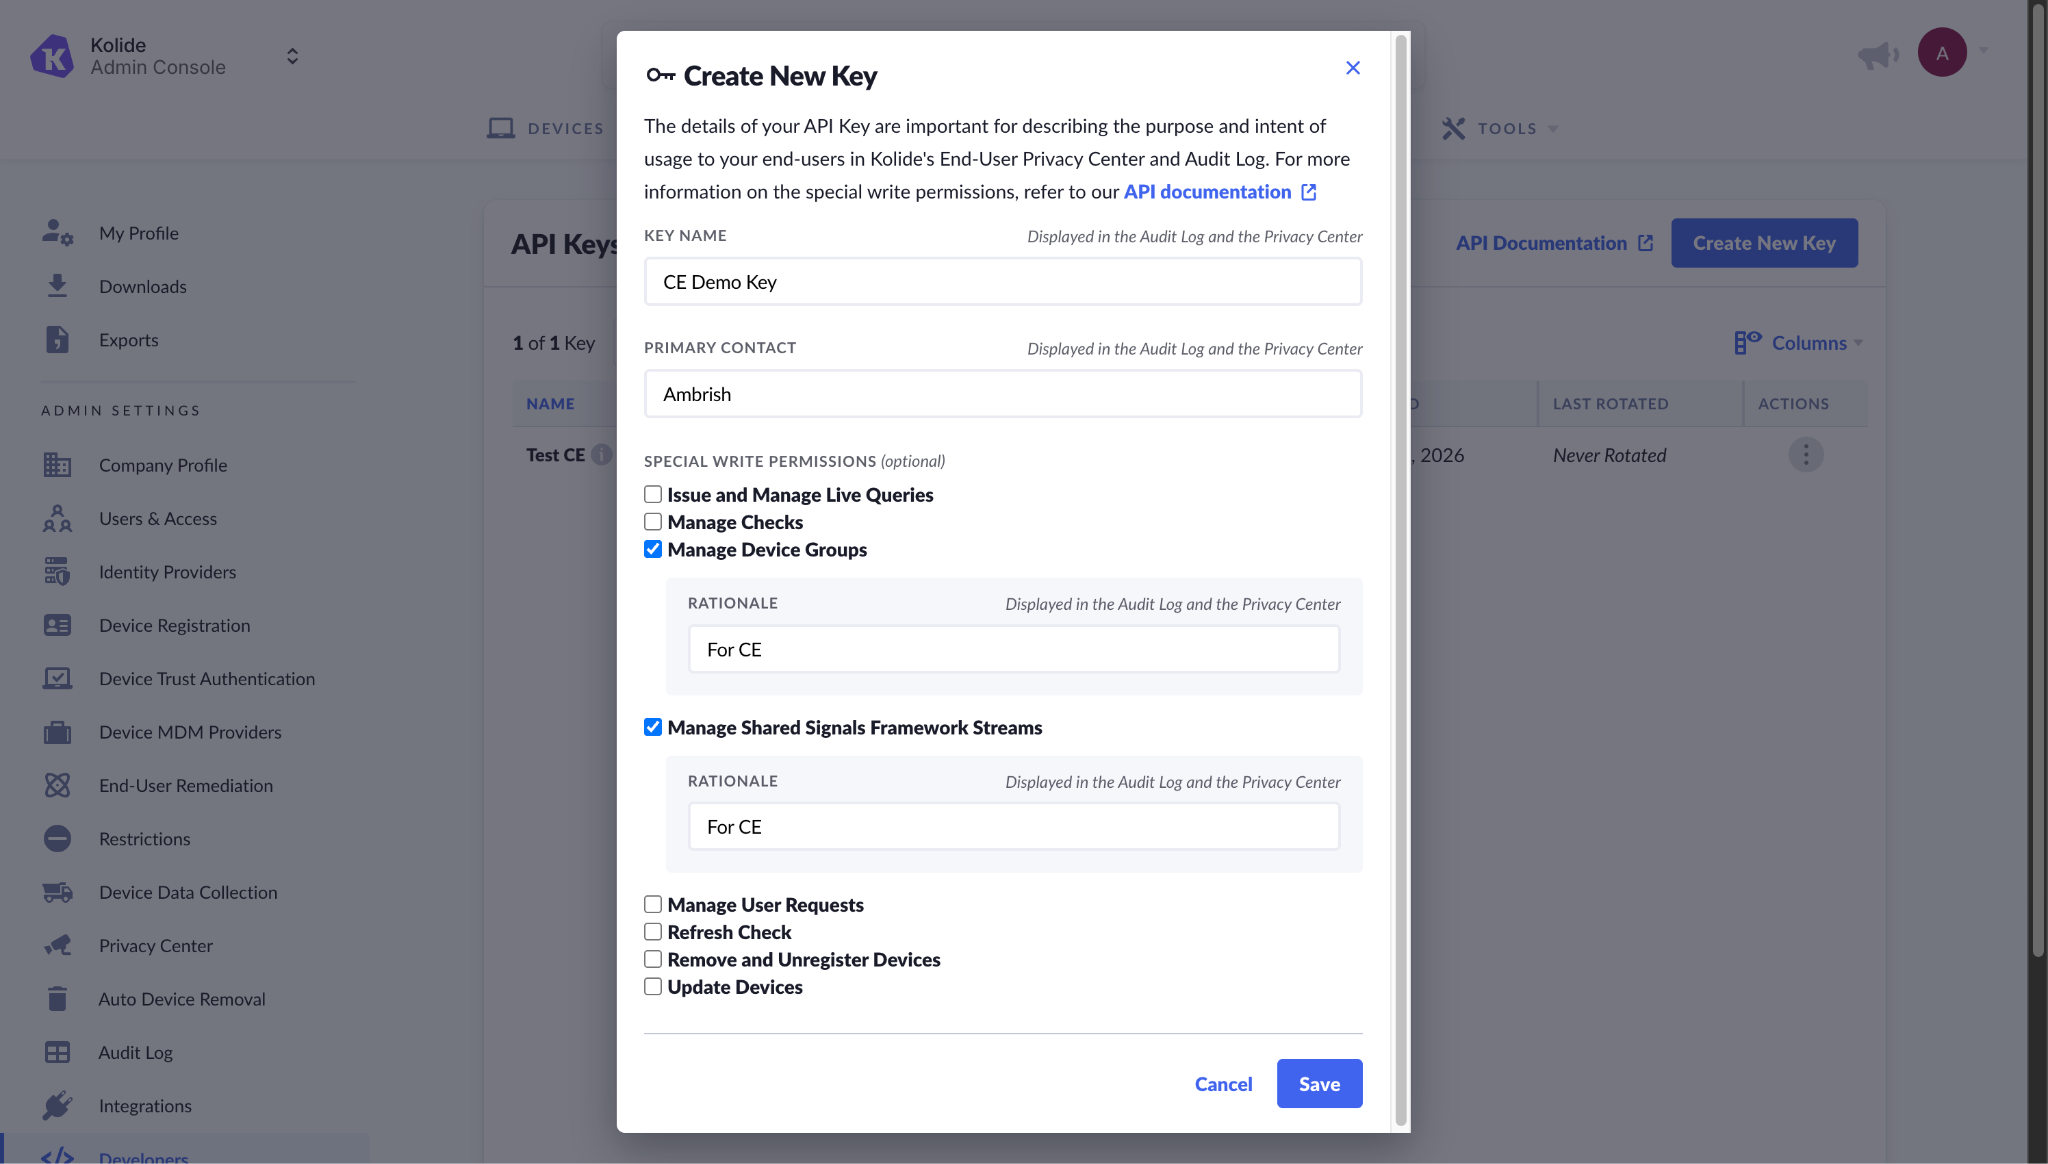Click the Test CE info icon
This screenshot has height=1164, width=2048.
click(x=602, y=455)
